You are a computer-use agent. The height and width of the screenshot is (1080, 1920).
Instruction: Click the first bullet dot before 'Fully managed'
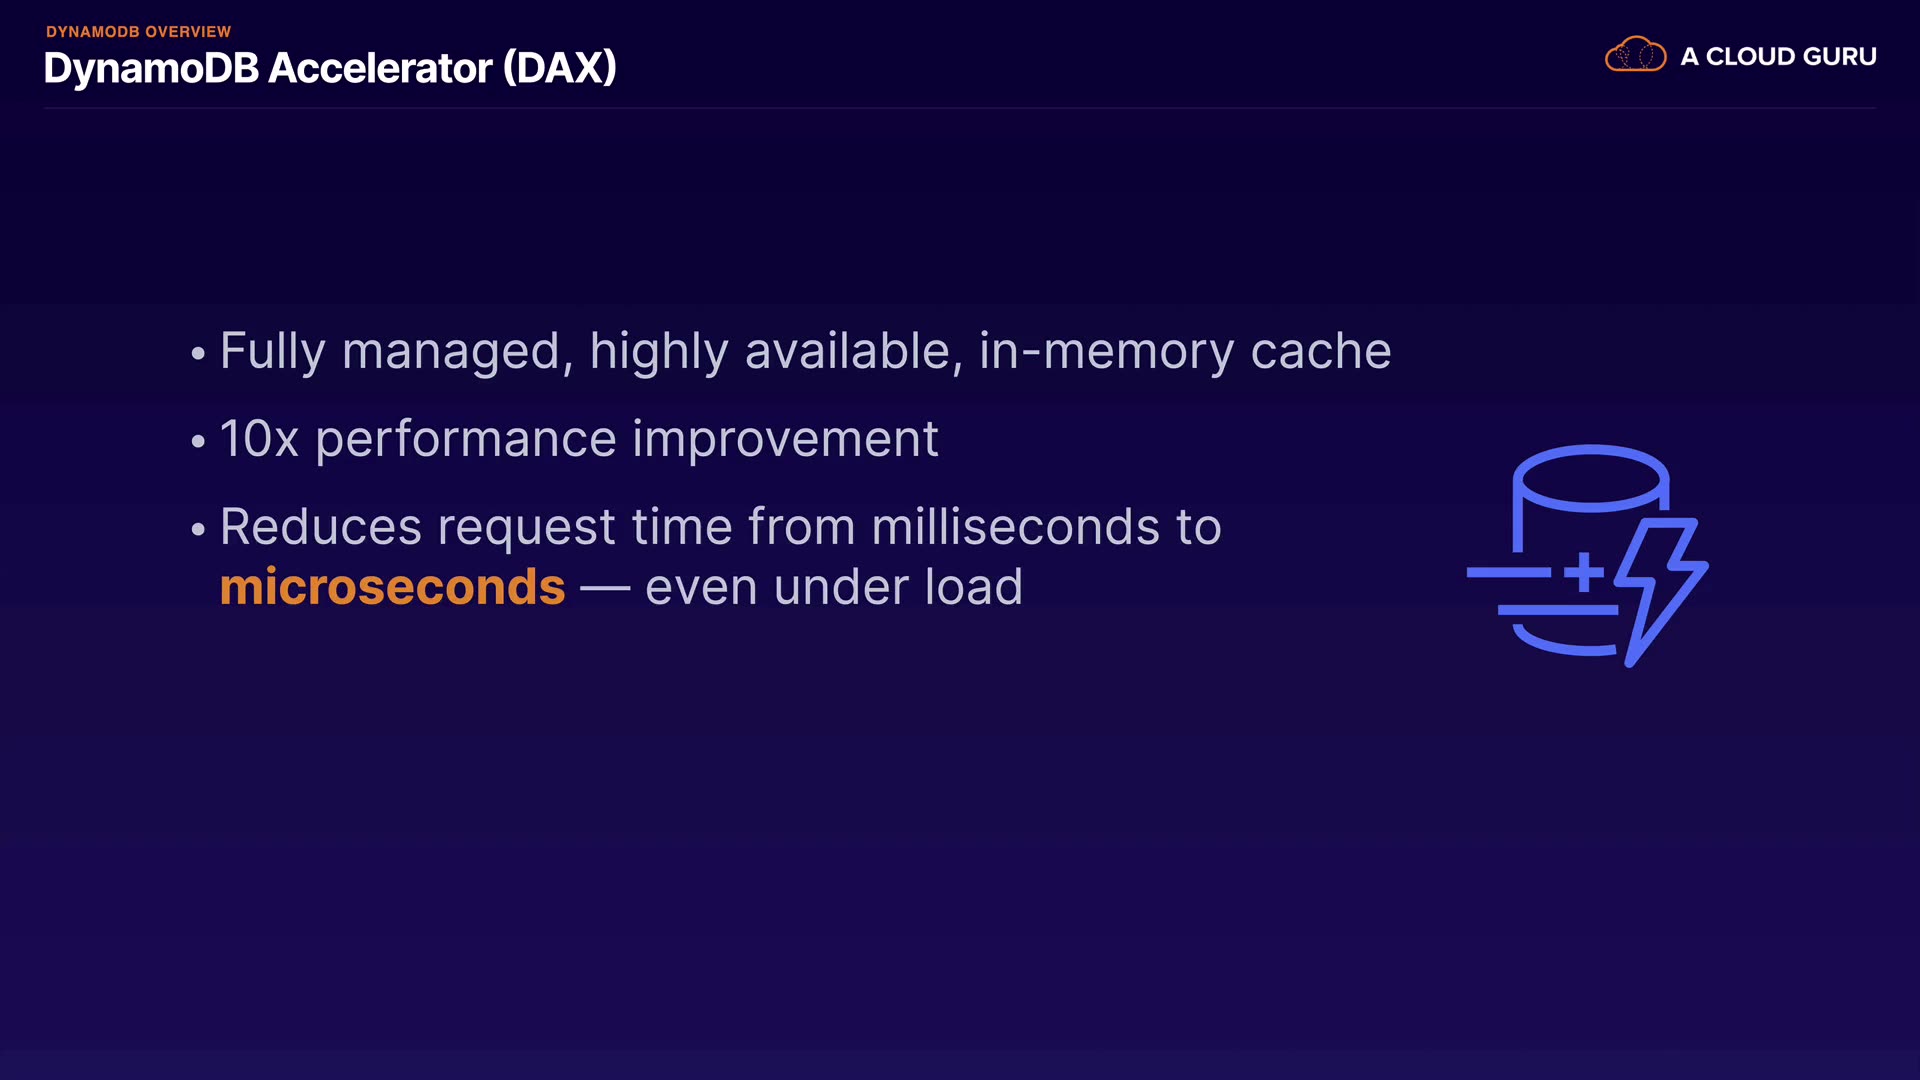click(x=198, y=354)
